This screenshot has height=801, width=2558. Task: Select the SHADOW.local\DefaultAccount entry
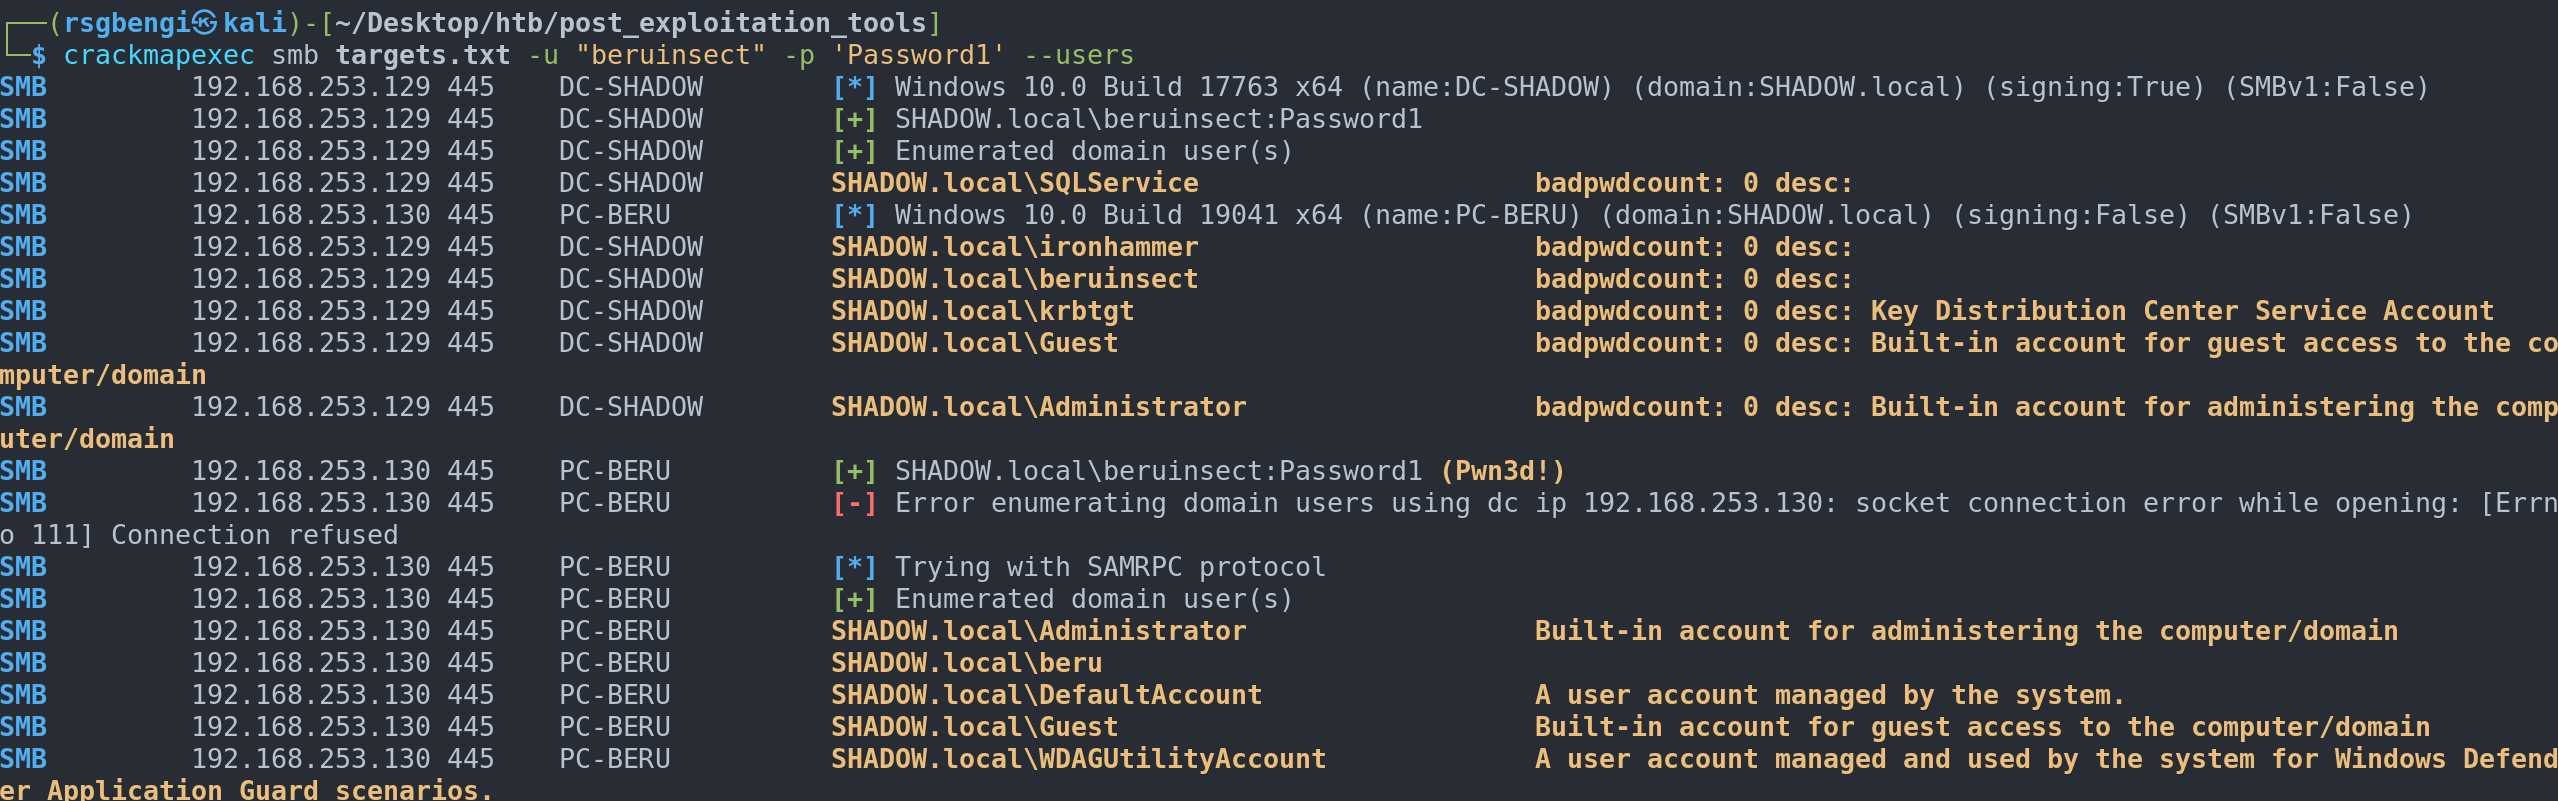coord(1046,695)
